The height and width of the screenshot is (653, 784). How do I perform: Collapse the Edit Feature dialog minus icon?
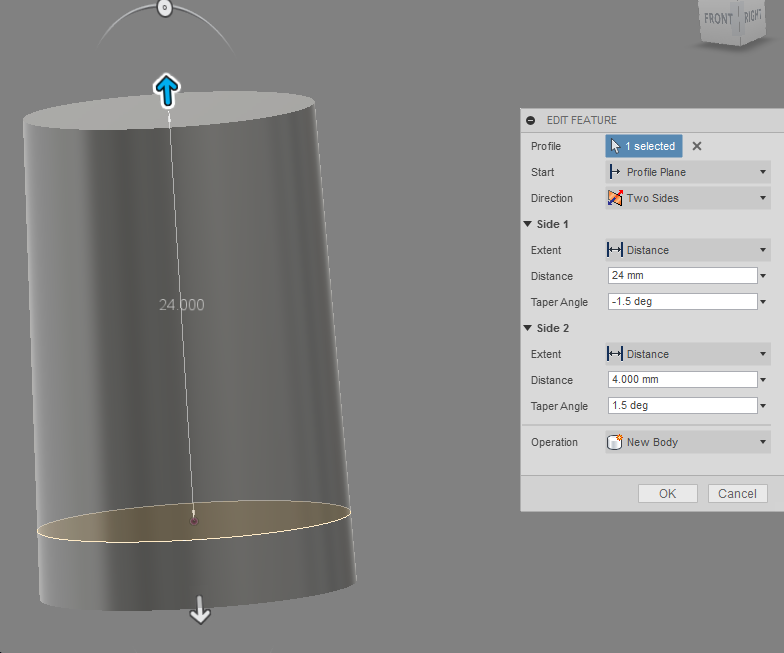point(530,120)
